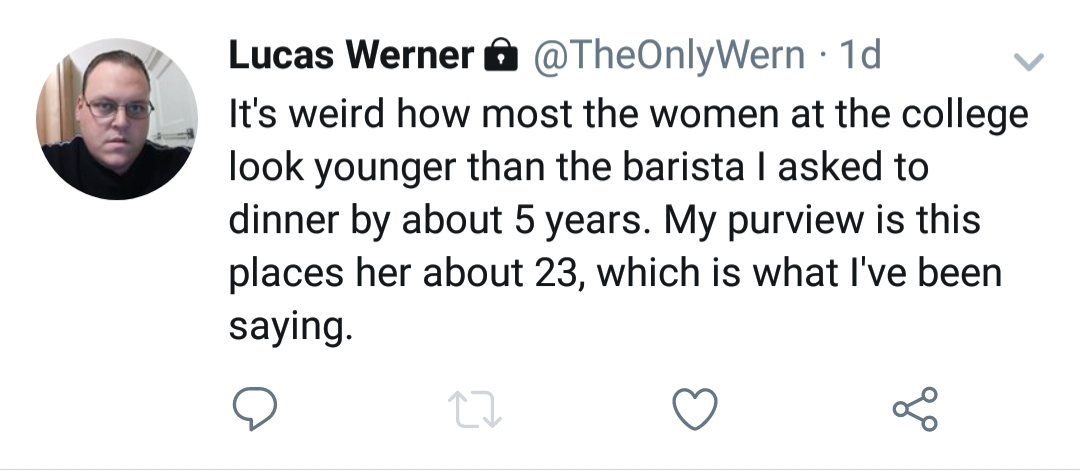This screenshot has height=472, width=1080.
Task: Open the Lucas Werner display name
Action: click(x=351, y=54)
